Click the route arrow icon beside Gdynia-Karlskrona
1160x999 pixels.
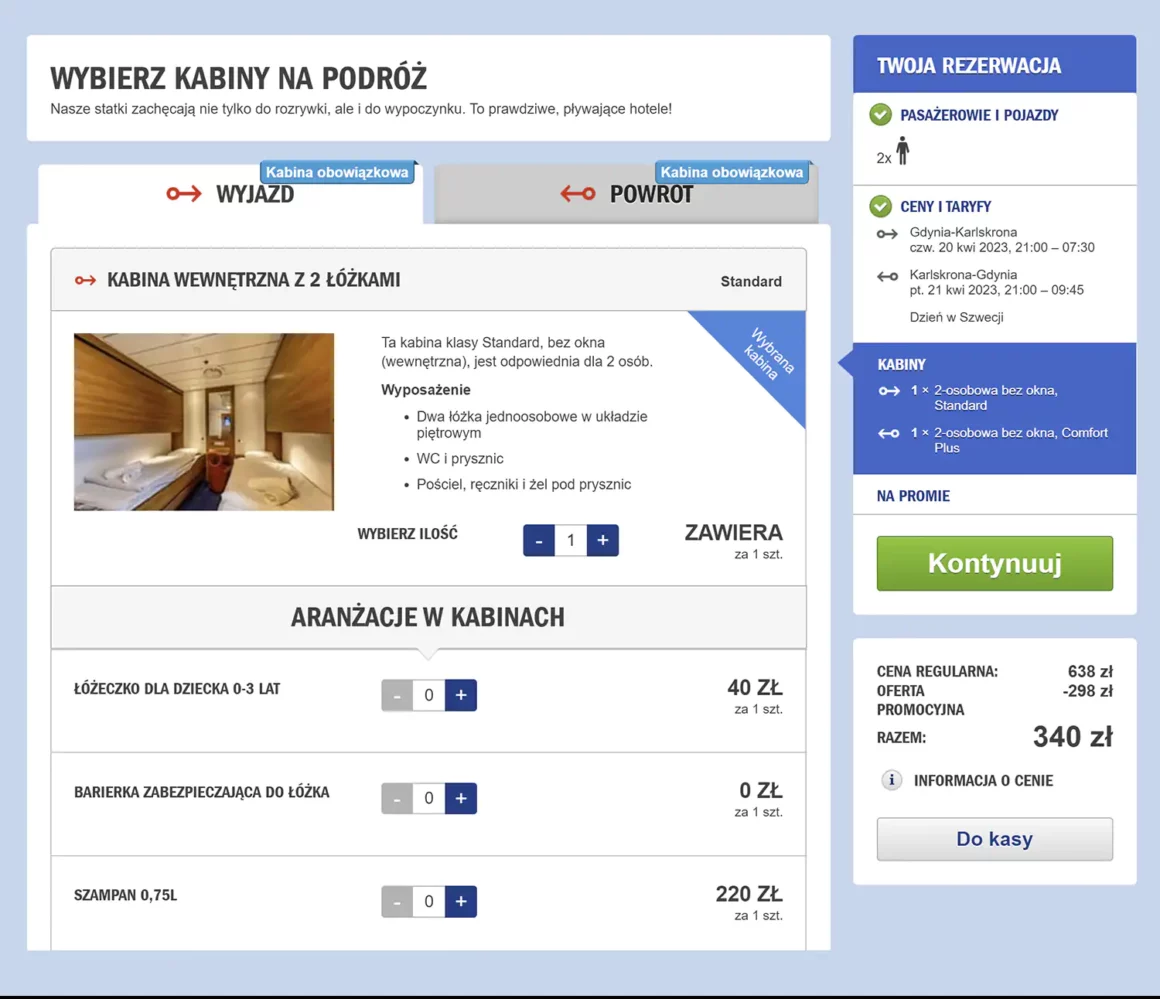[x=886, y=234]
